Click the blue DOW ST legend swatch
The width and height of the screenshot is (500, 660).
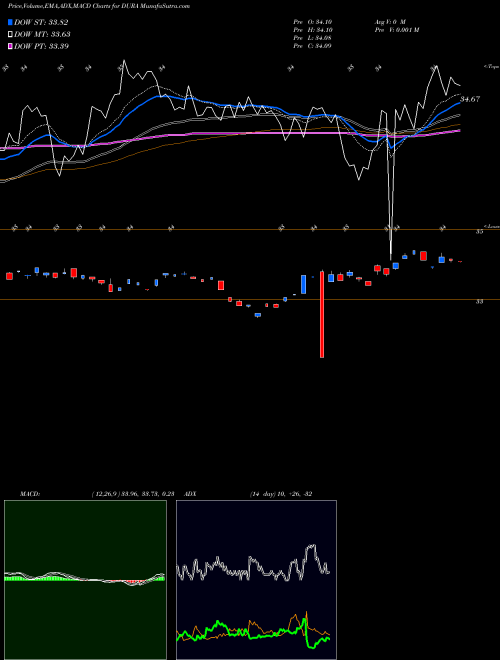10,22
